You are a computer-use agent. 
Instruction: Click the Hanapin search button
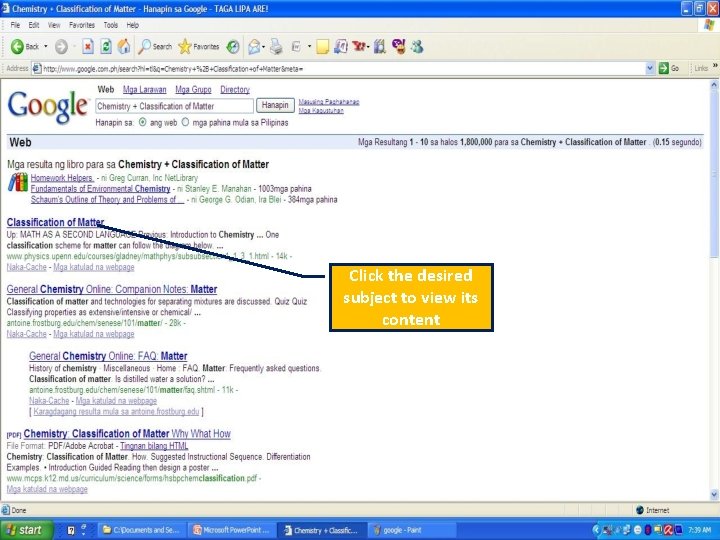[275, 106]
